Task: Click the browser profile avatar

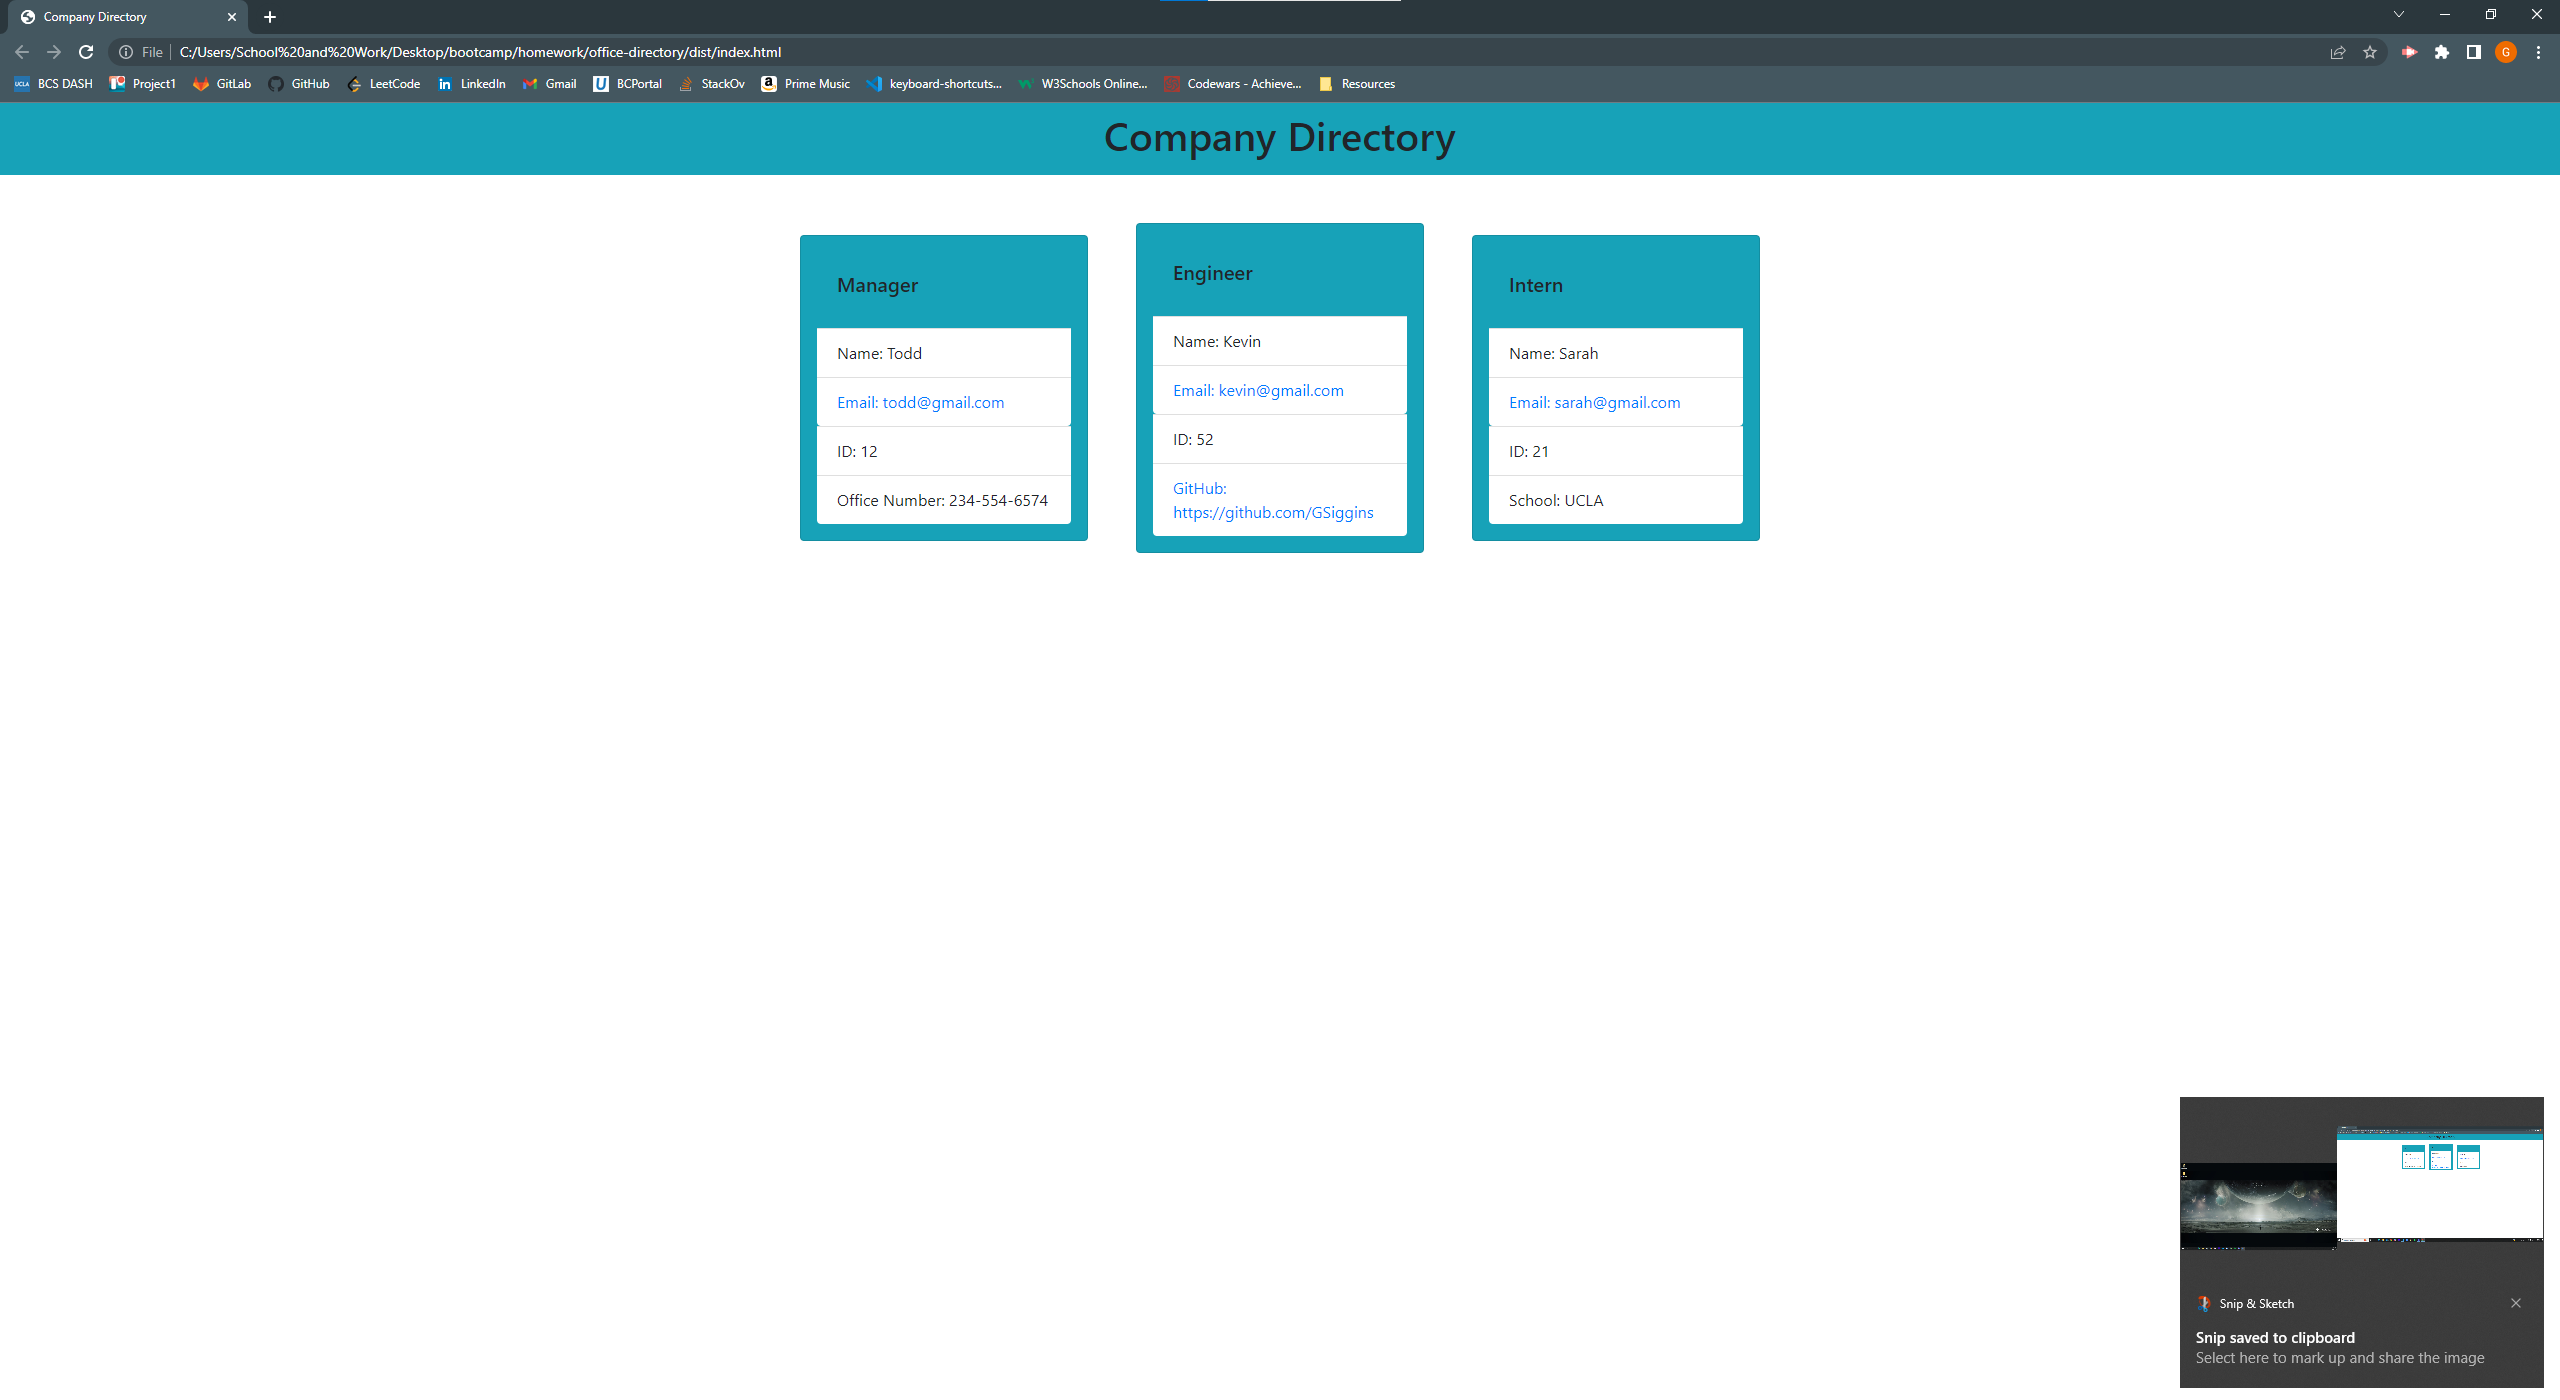Action: [2506, 52]
